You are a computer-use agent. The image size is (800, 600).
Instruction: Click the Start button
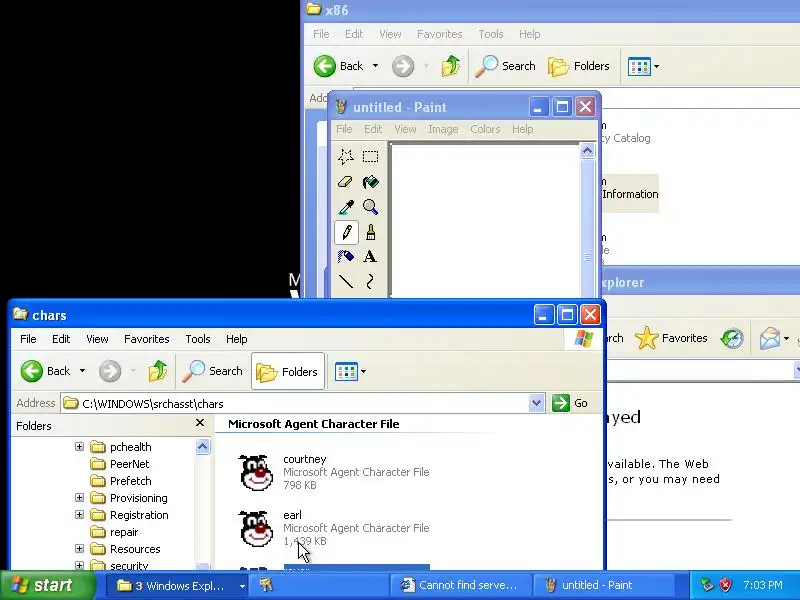(x=47, y=585)
